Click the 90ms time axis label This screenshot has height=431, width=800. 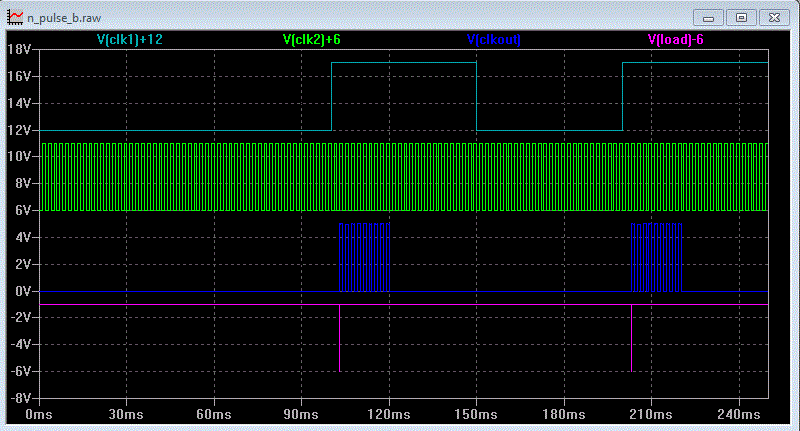pos(301,415)
